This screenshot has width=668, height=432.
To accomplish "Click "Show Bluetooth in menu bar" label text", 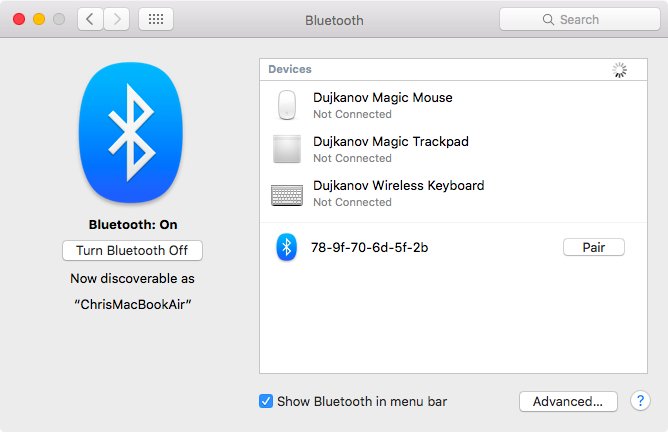I will (x=362, y=401).
